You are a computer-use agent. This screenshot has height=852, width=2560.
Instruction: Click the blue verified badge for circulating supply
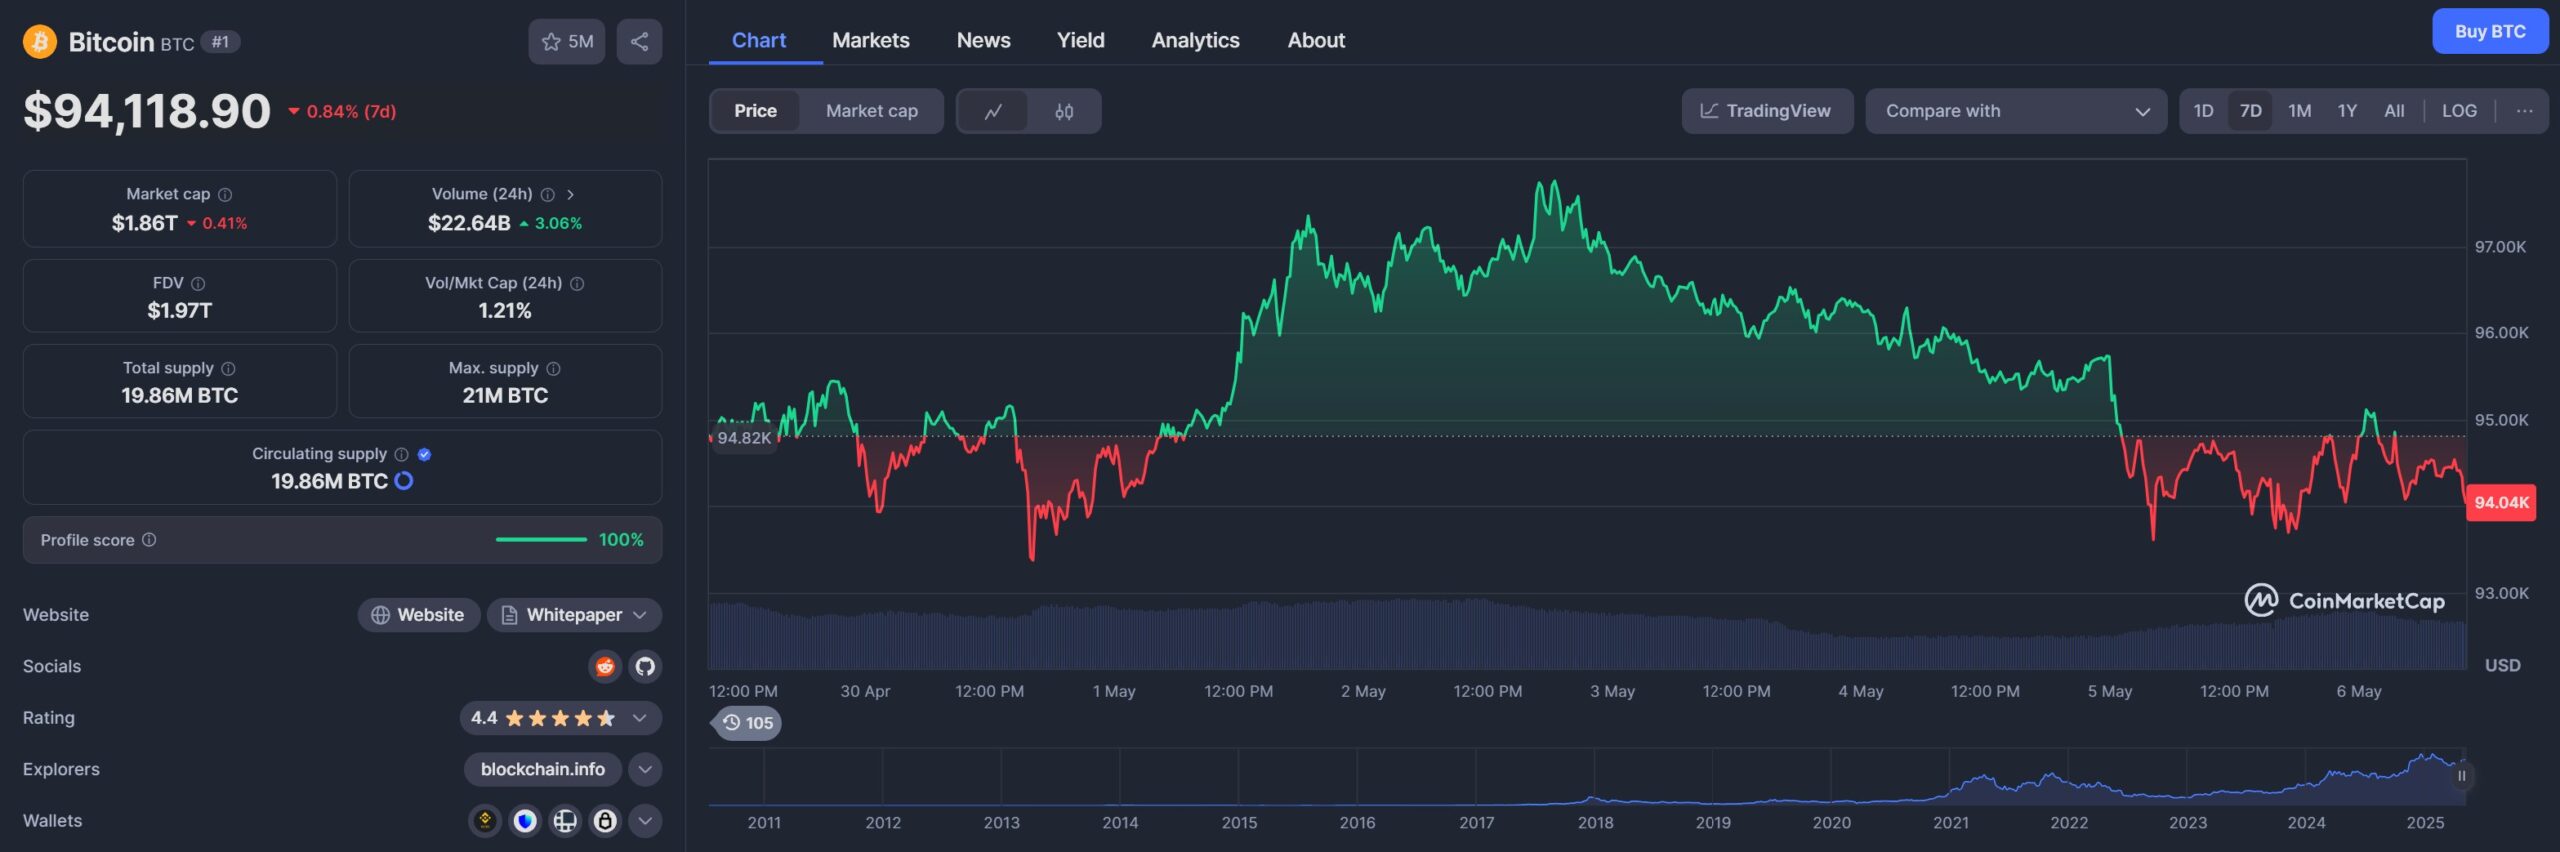tap(424, 454)
